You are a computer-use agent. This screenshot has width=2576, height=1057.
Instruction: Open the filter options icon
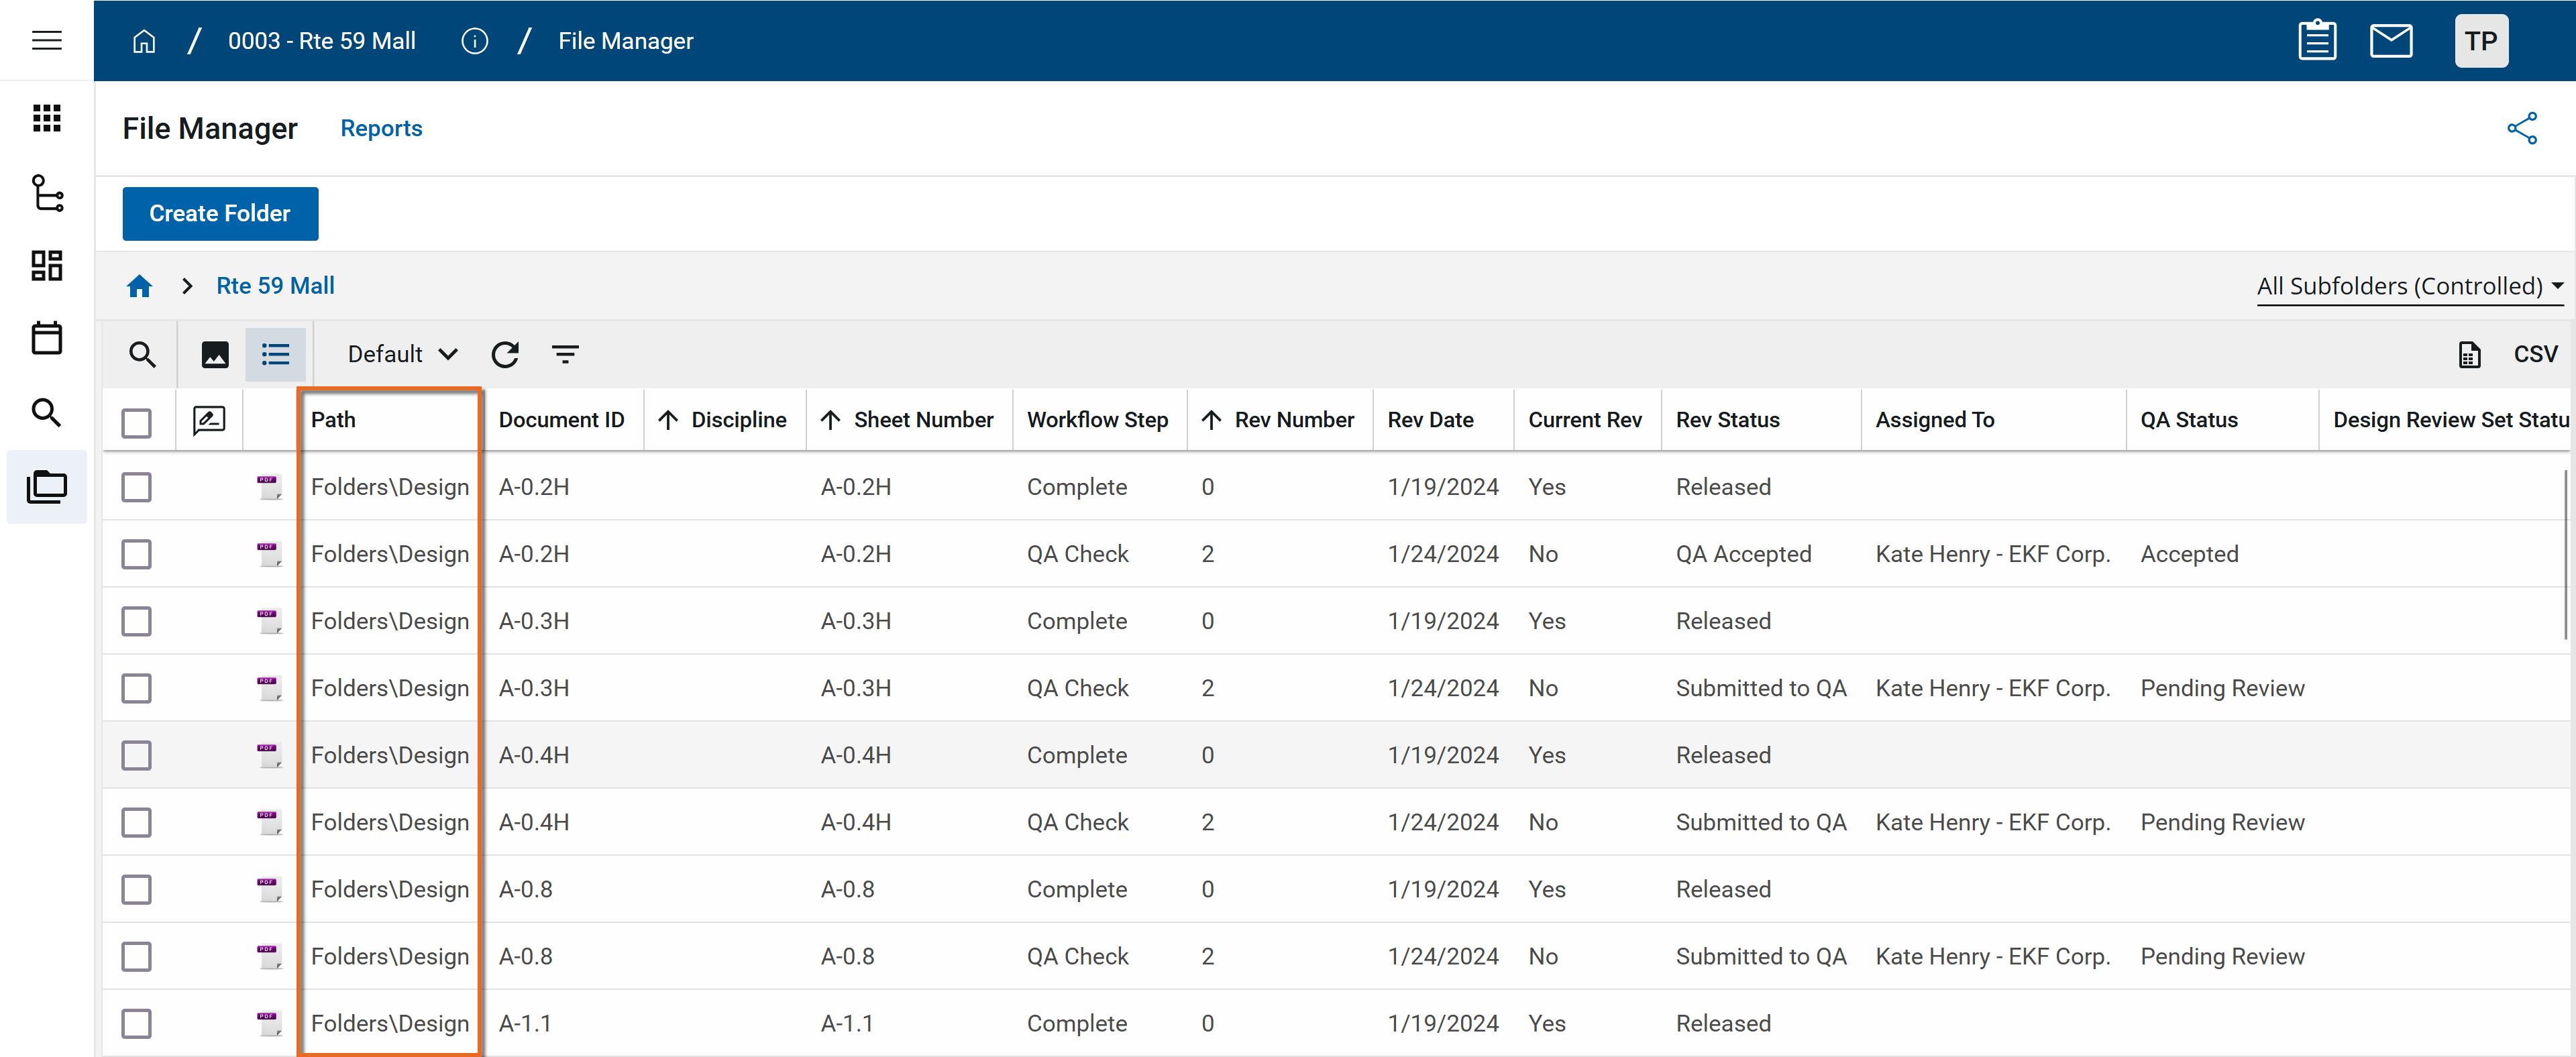click(x=565, y=354)
